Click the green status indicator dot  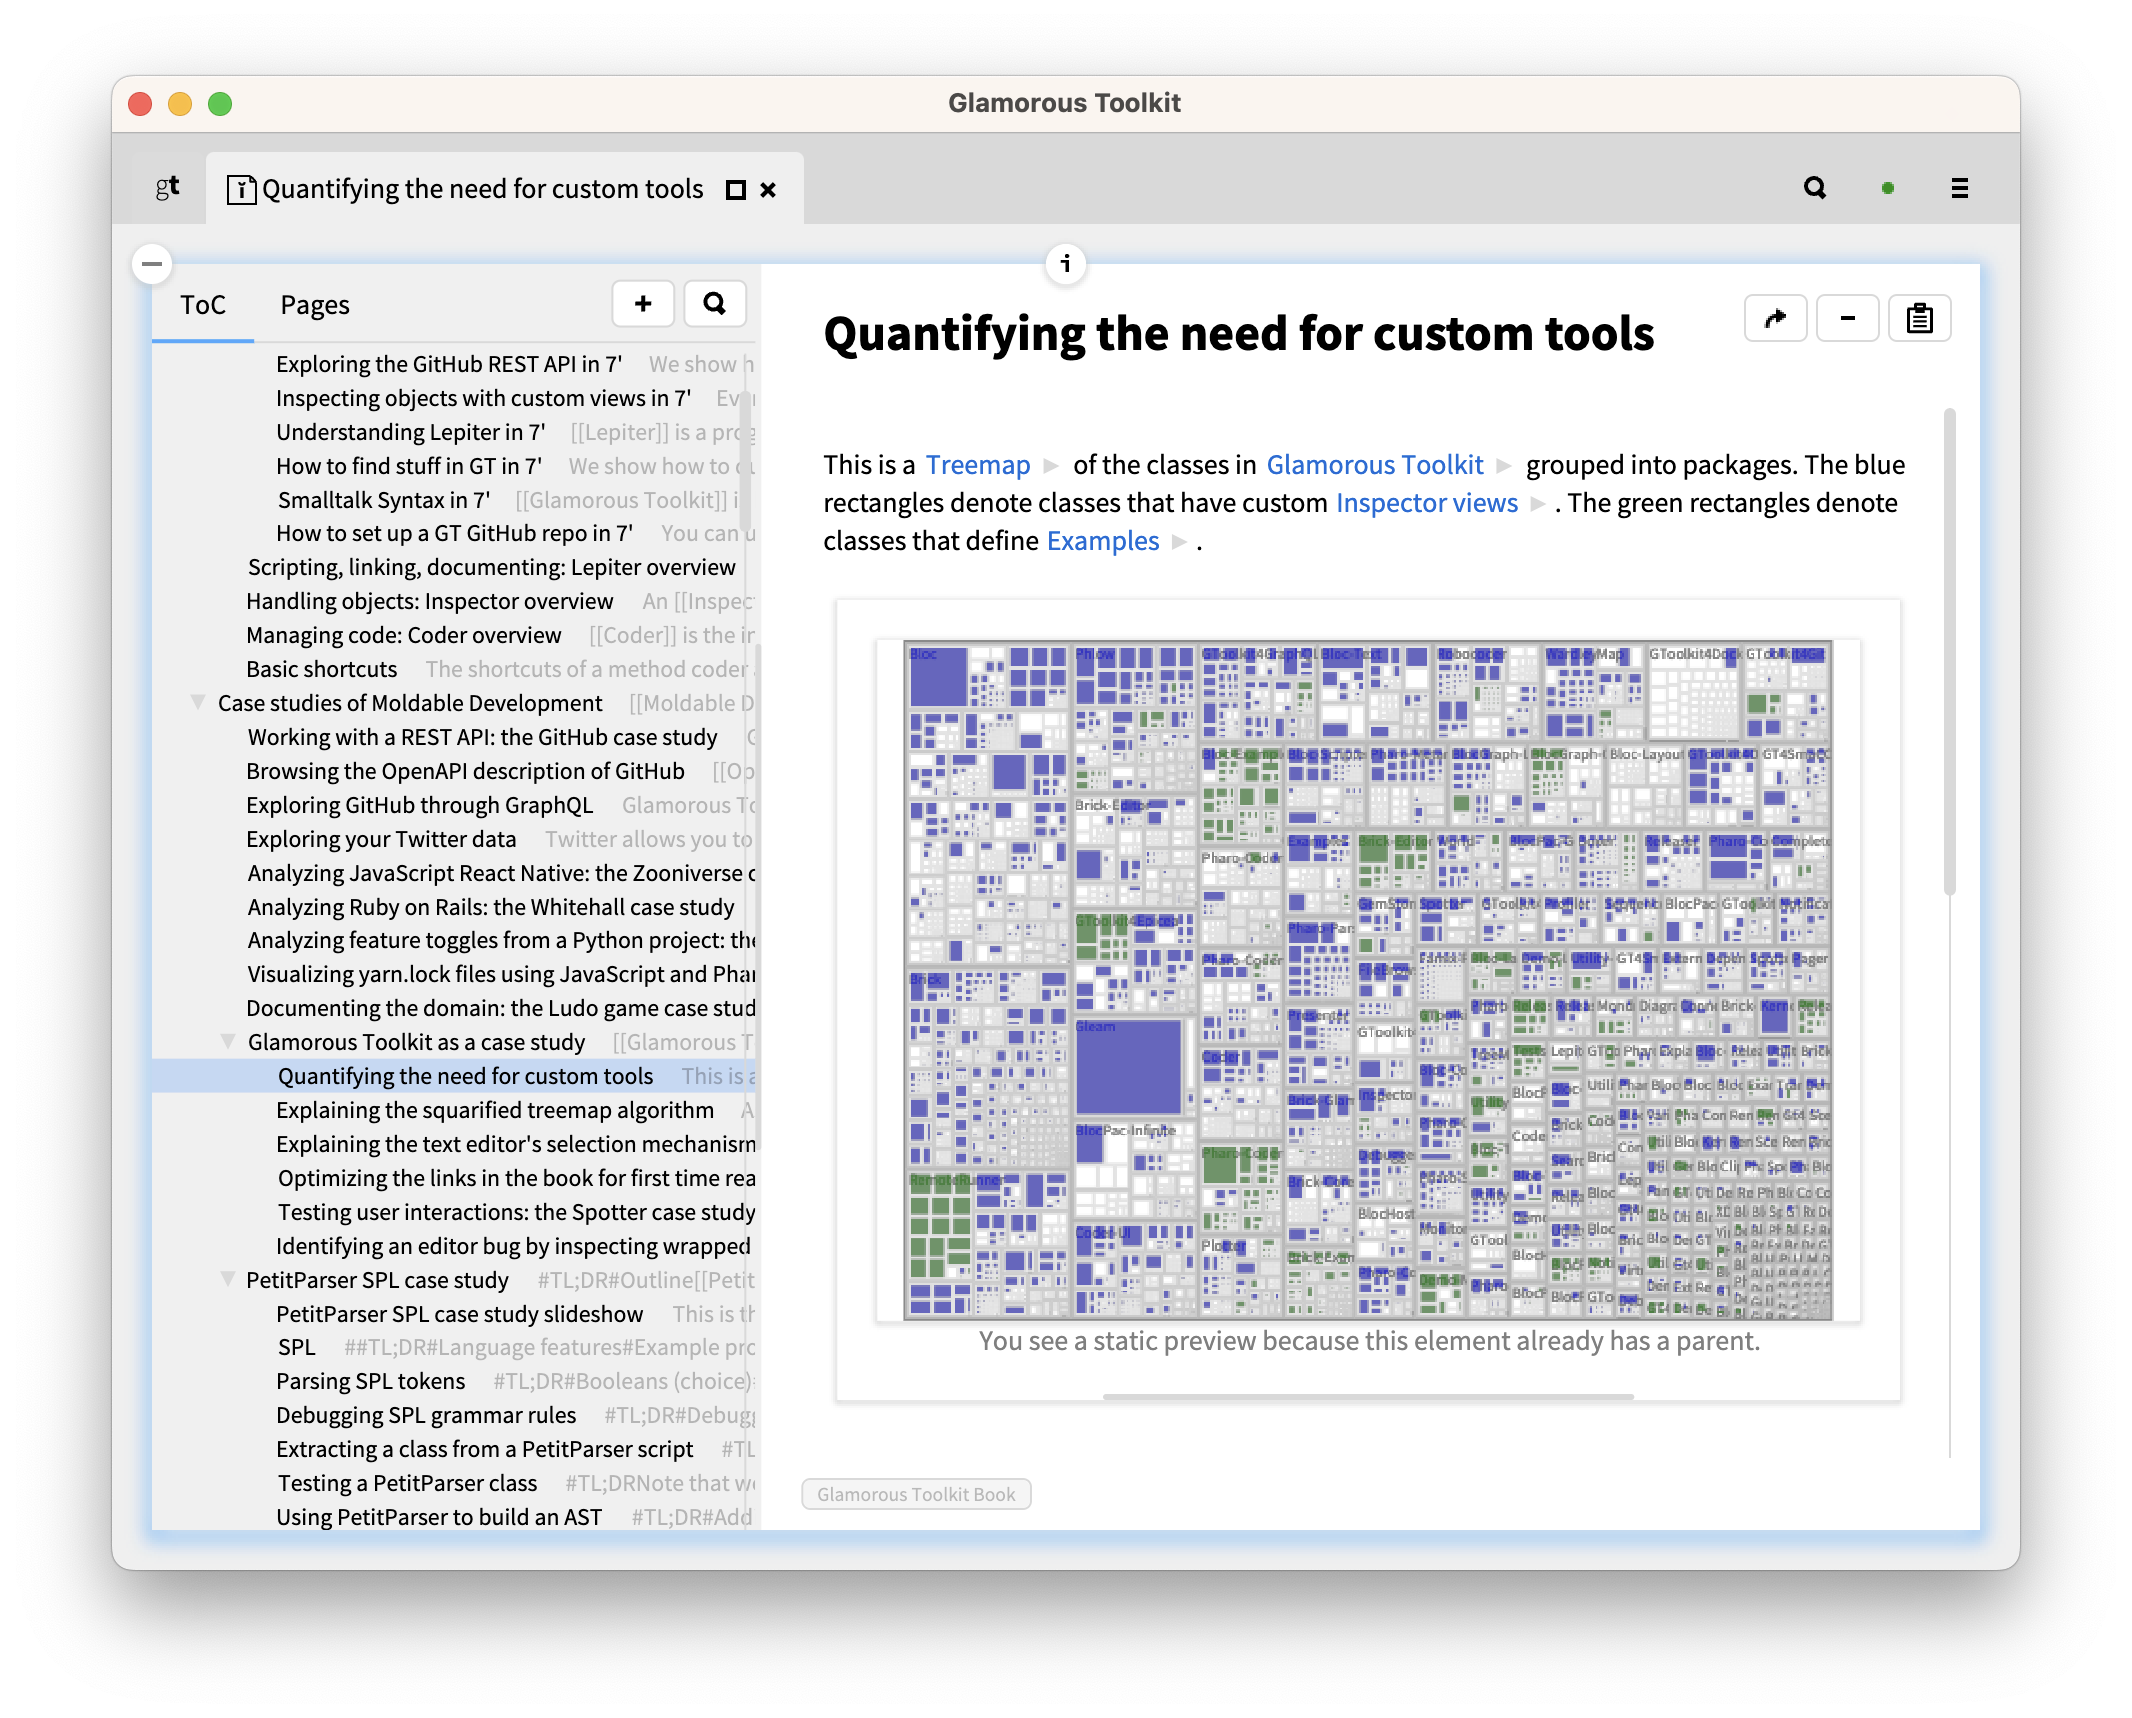point(1887,188)
